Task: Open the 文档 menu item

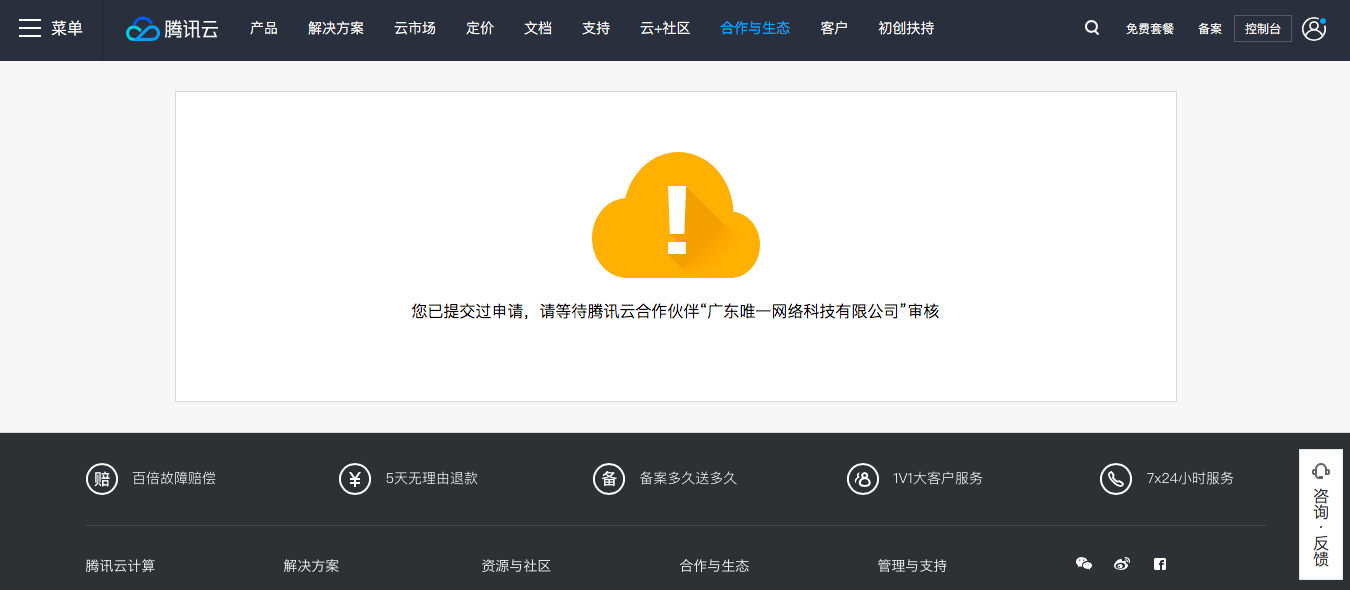Action: [538, 28]
